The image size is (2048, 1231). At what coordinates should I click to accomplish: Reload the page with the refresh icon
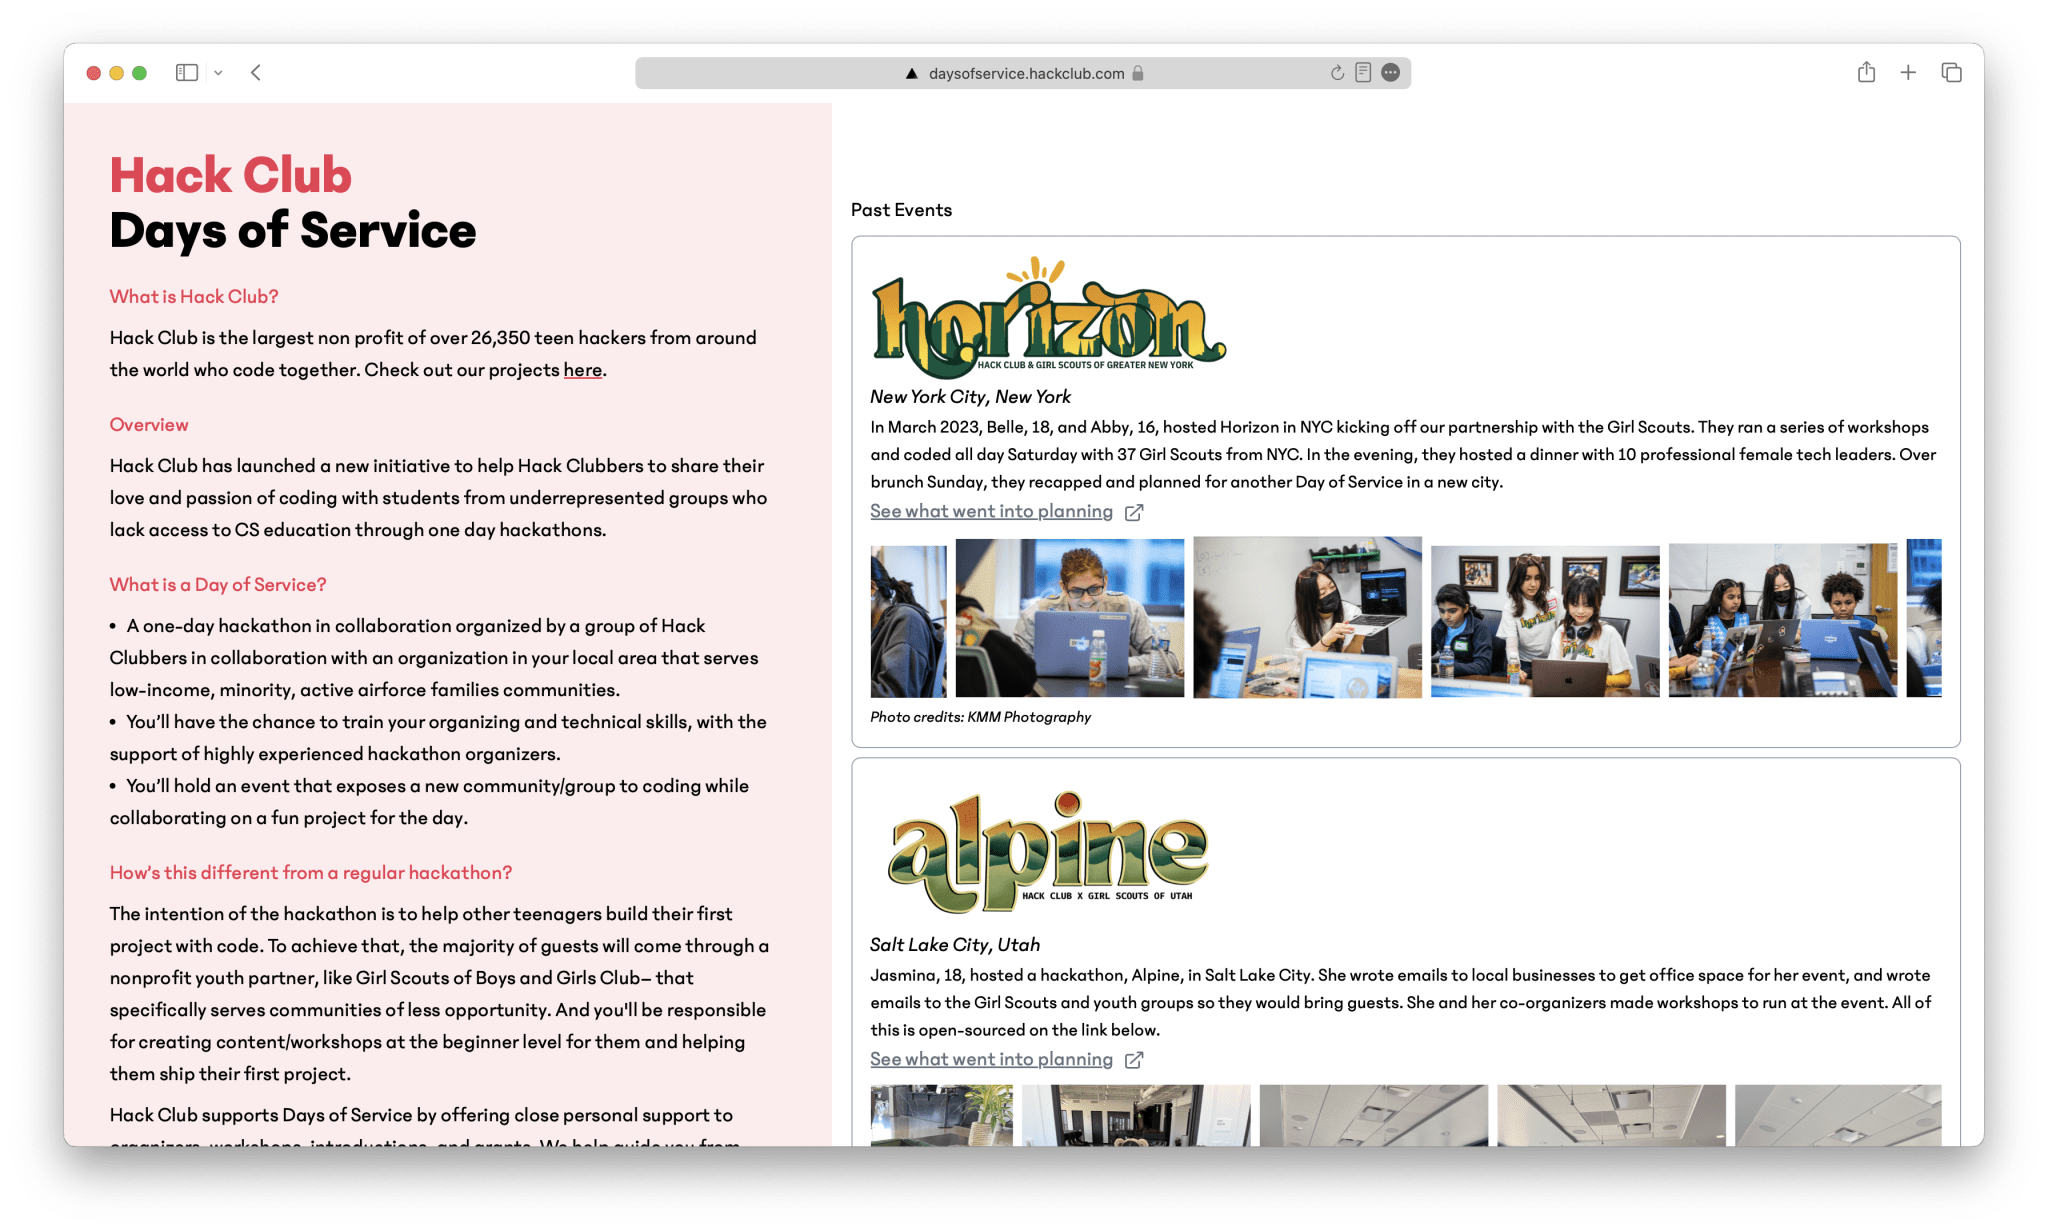[x=1337, y=73]
